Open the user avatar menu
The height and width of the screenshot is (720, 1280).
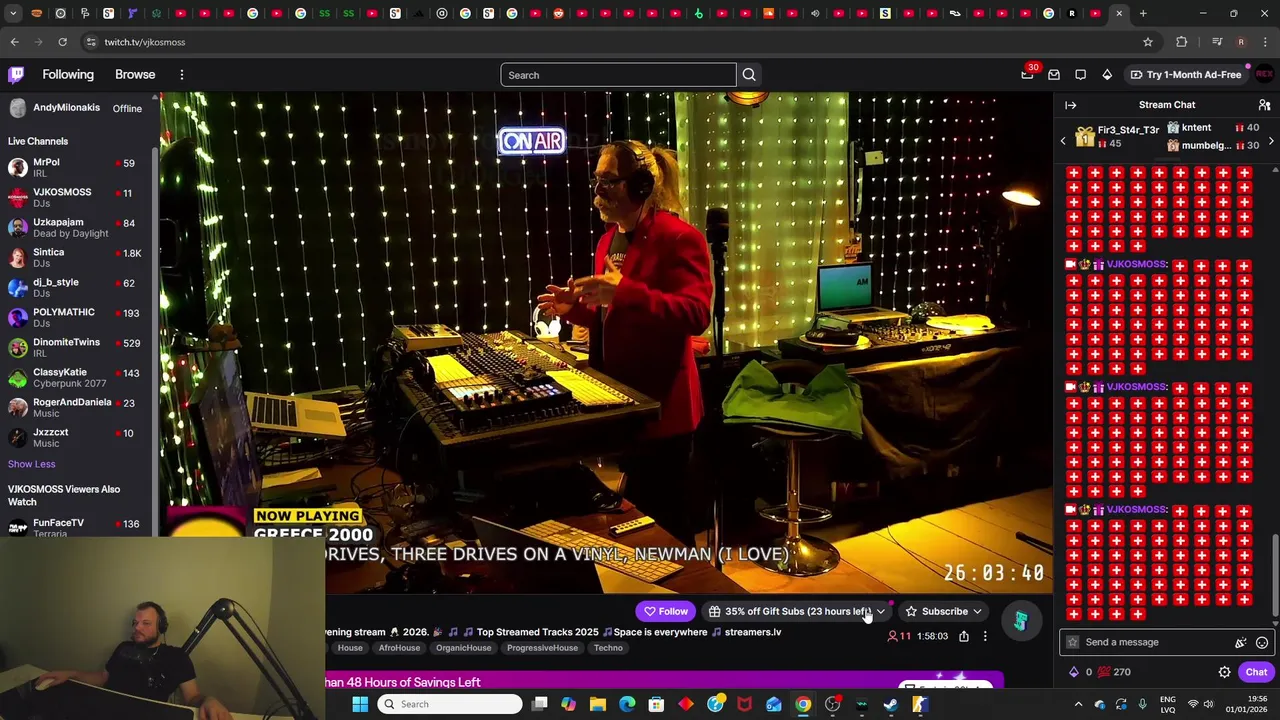1264,75
